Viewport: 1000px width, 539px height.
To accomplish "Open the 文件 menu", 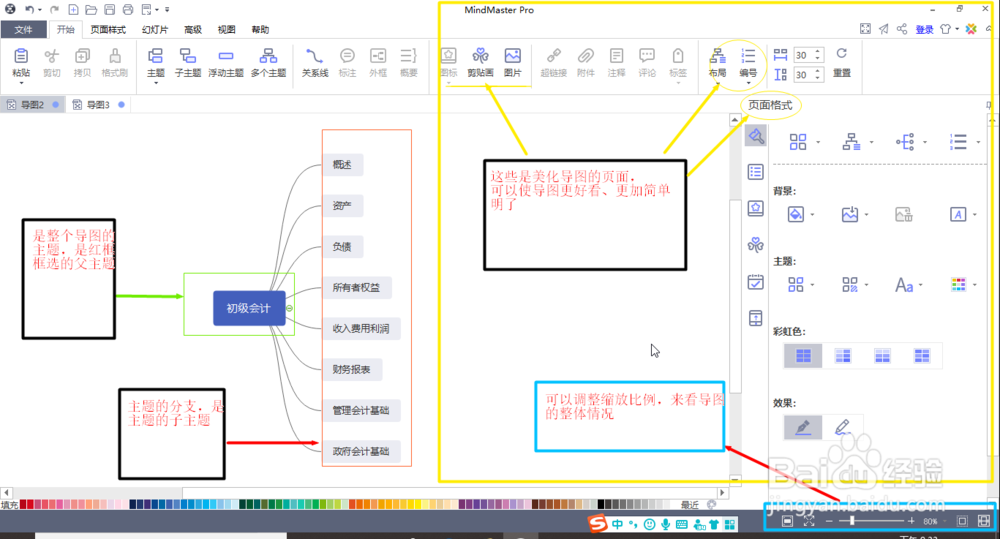I will tap(24, 29).
